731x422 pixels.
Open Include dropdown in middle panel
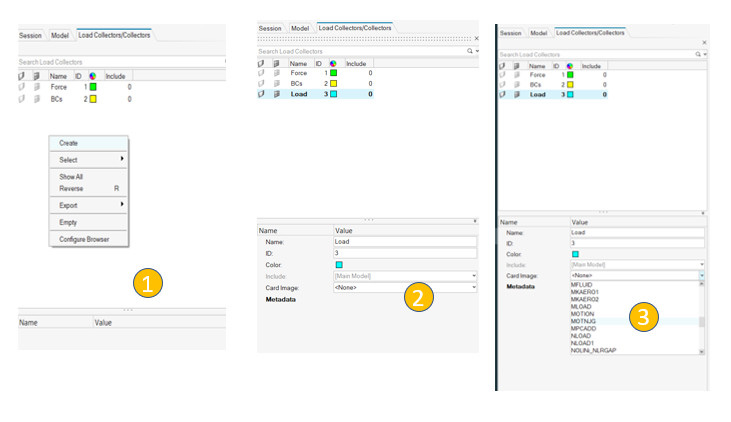[x=474, y=276]
